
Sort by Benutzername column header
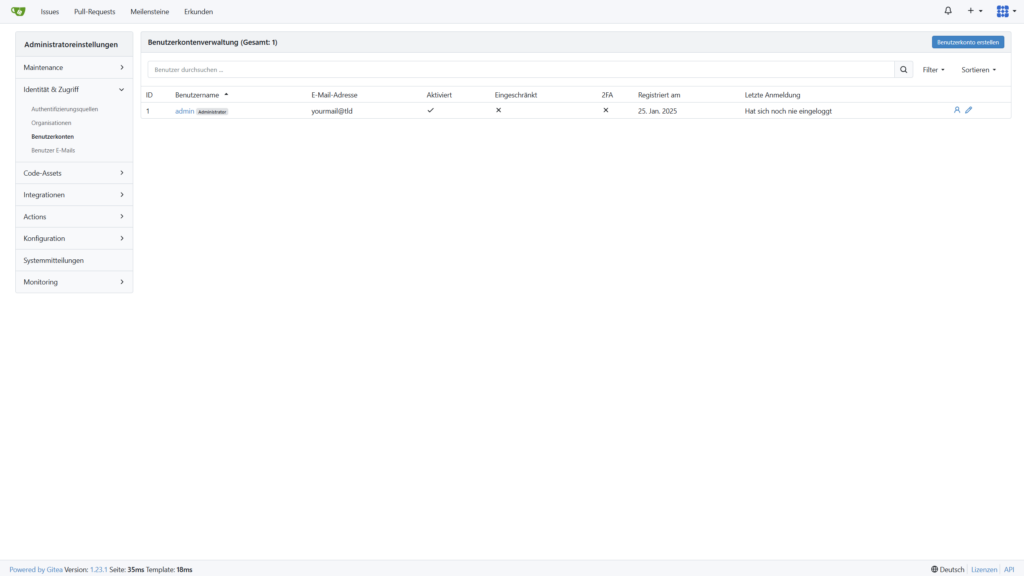tap(198, 95)
